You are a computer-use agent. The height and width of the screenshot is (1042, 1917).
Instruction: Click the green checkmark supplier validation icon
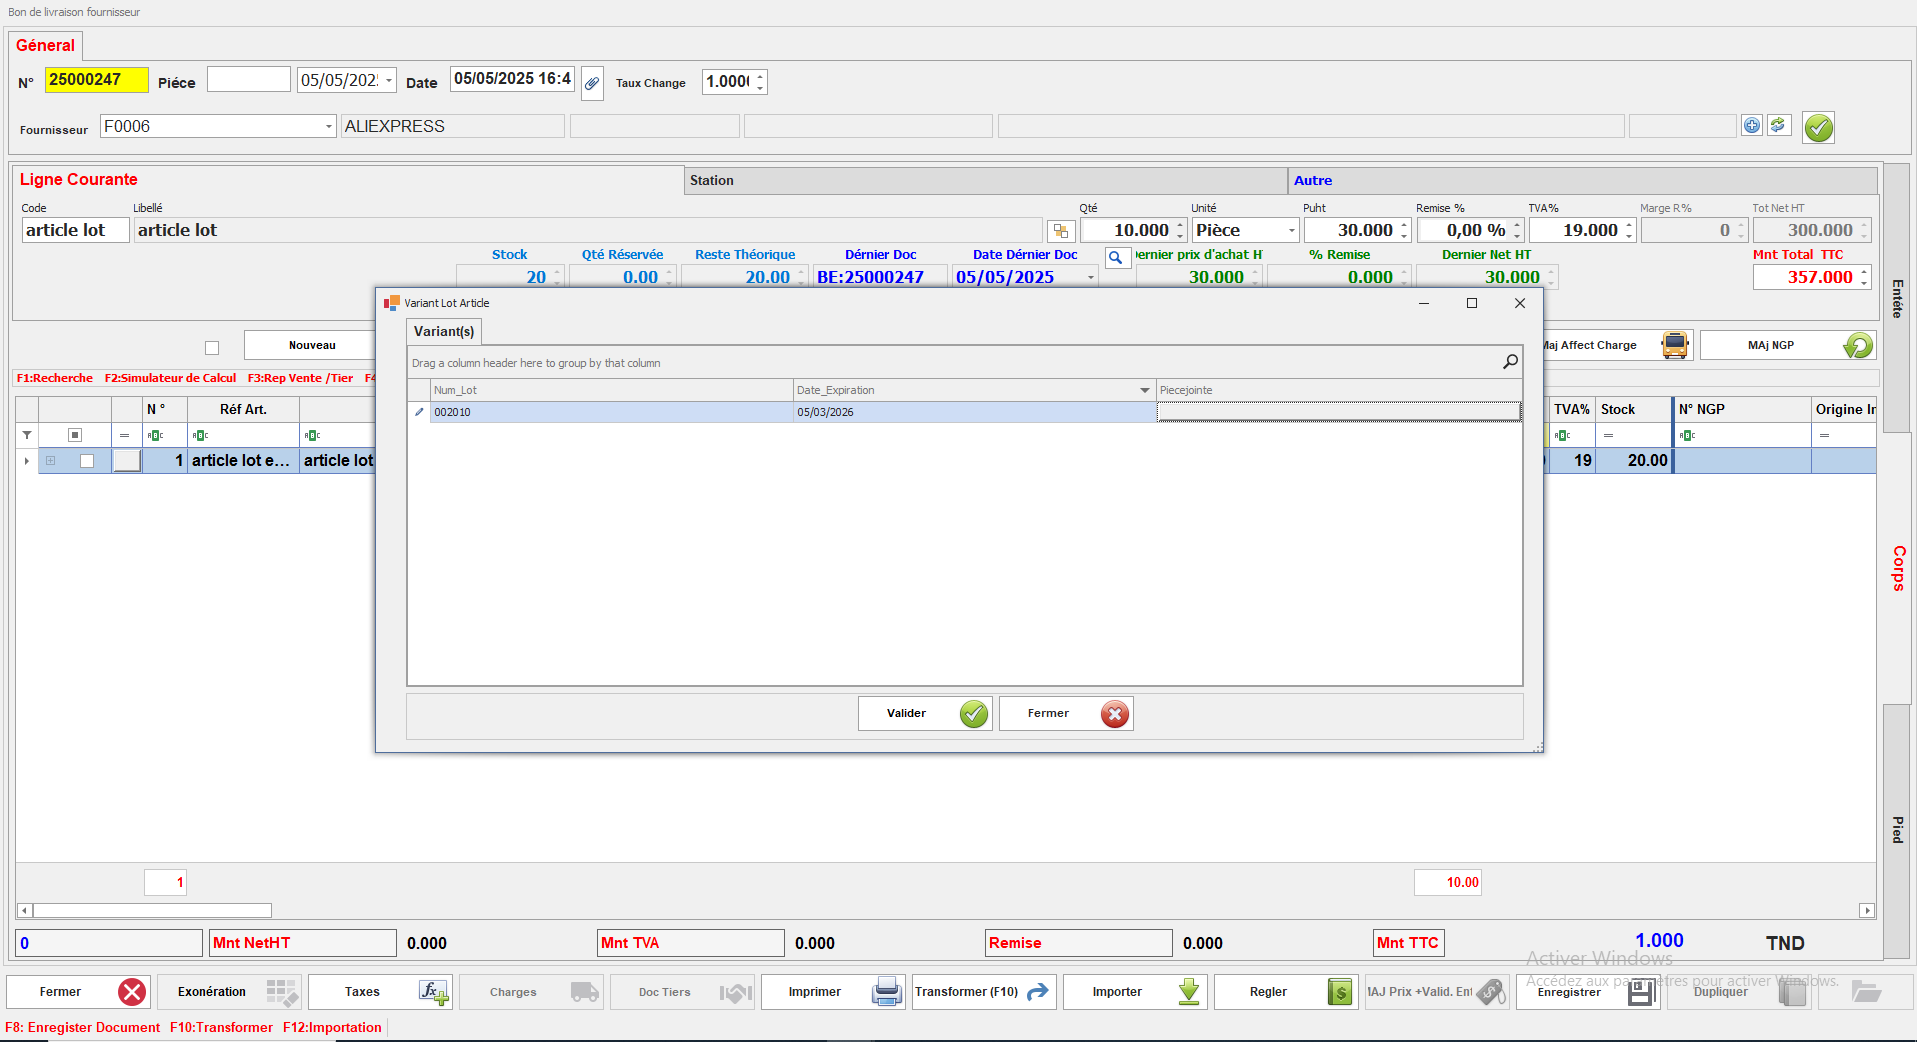(1818, 128)
